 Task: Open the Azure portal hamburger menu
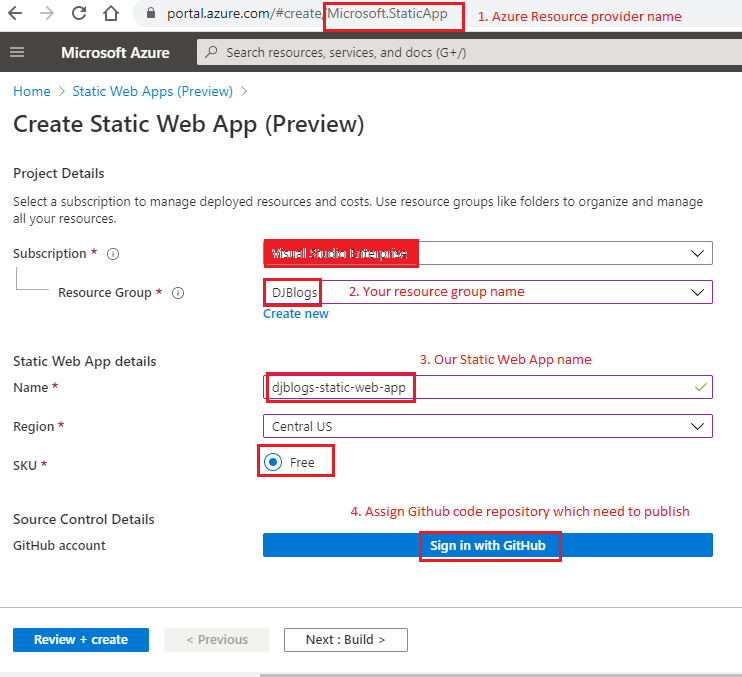(x=17, y=52)
